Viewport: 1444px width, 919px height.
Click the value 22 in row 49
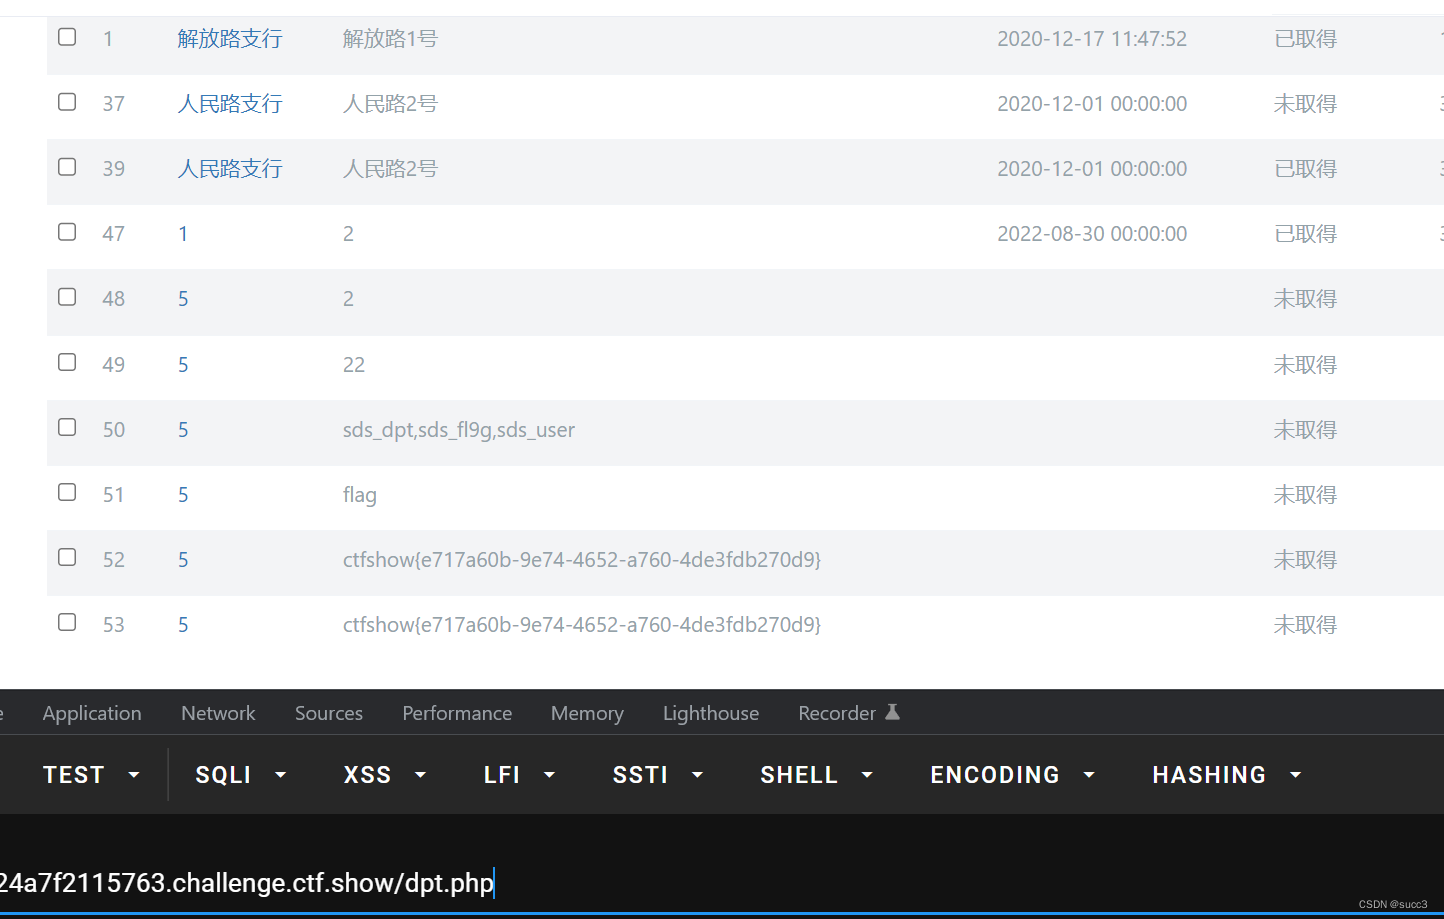[x=354, y=365]
